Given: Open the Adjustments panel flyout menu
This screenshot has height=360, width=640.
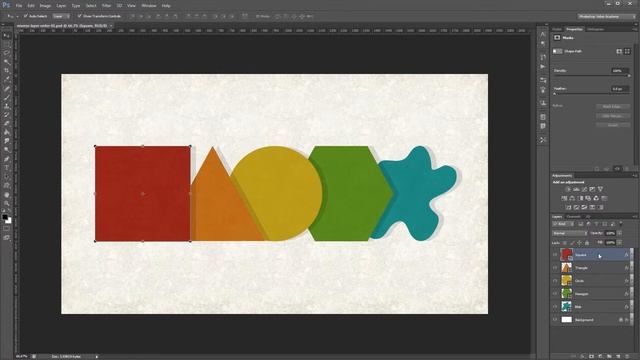Looking at the screenshot, I should click(x=635, y=176).
